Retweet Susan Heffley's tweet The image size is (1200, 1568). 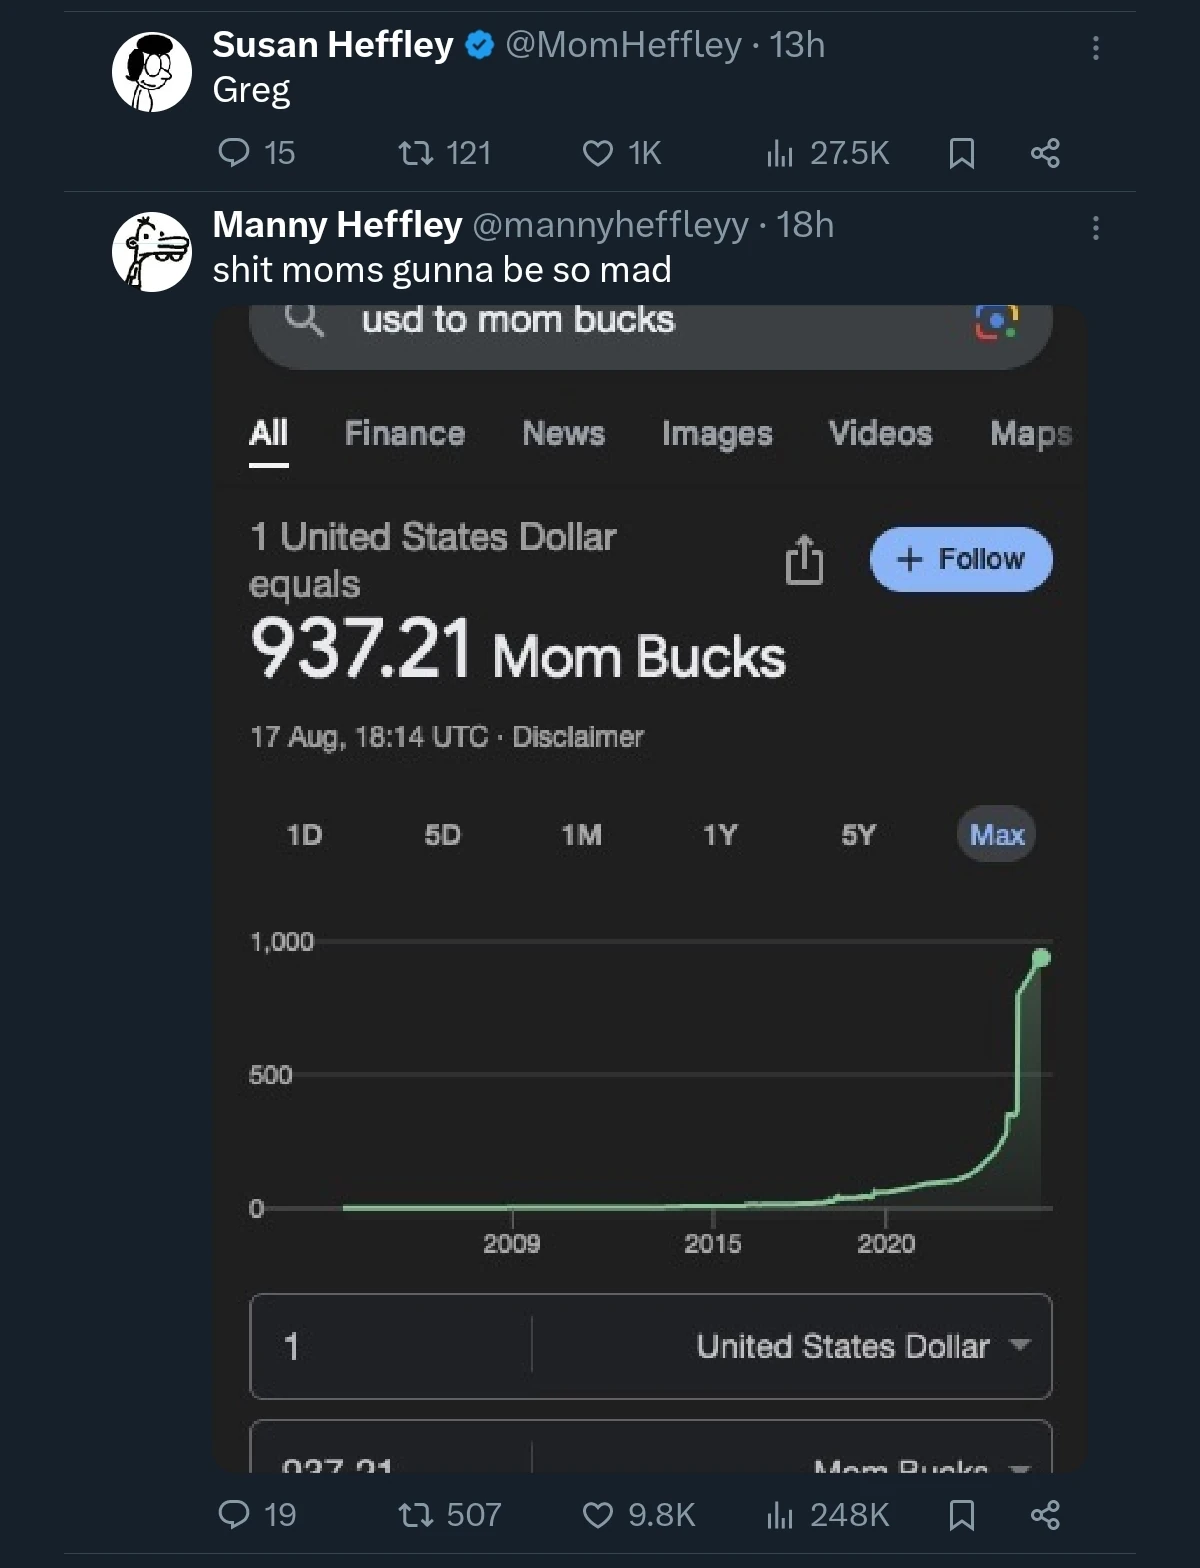415,153
